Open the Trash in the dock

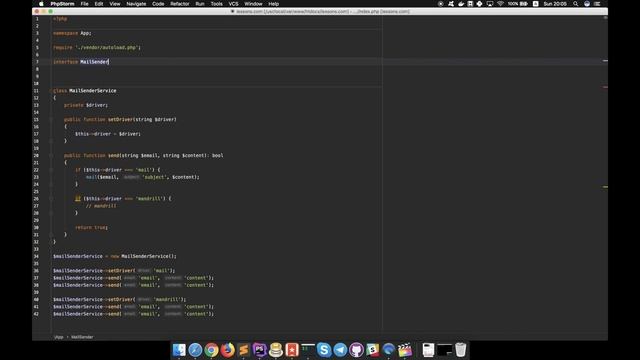click(x=460, y=350)
